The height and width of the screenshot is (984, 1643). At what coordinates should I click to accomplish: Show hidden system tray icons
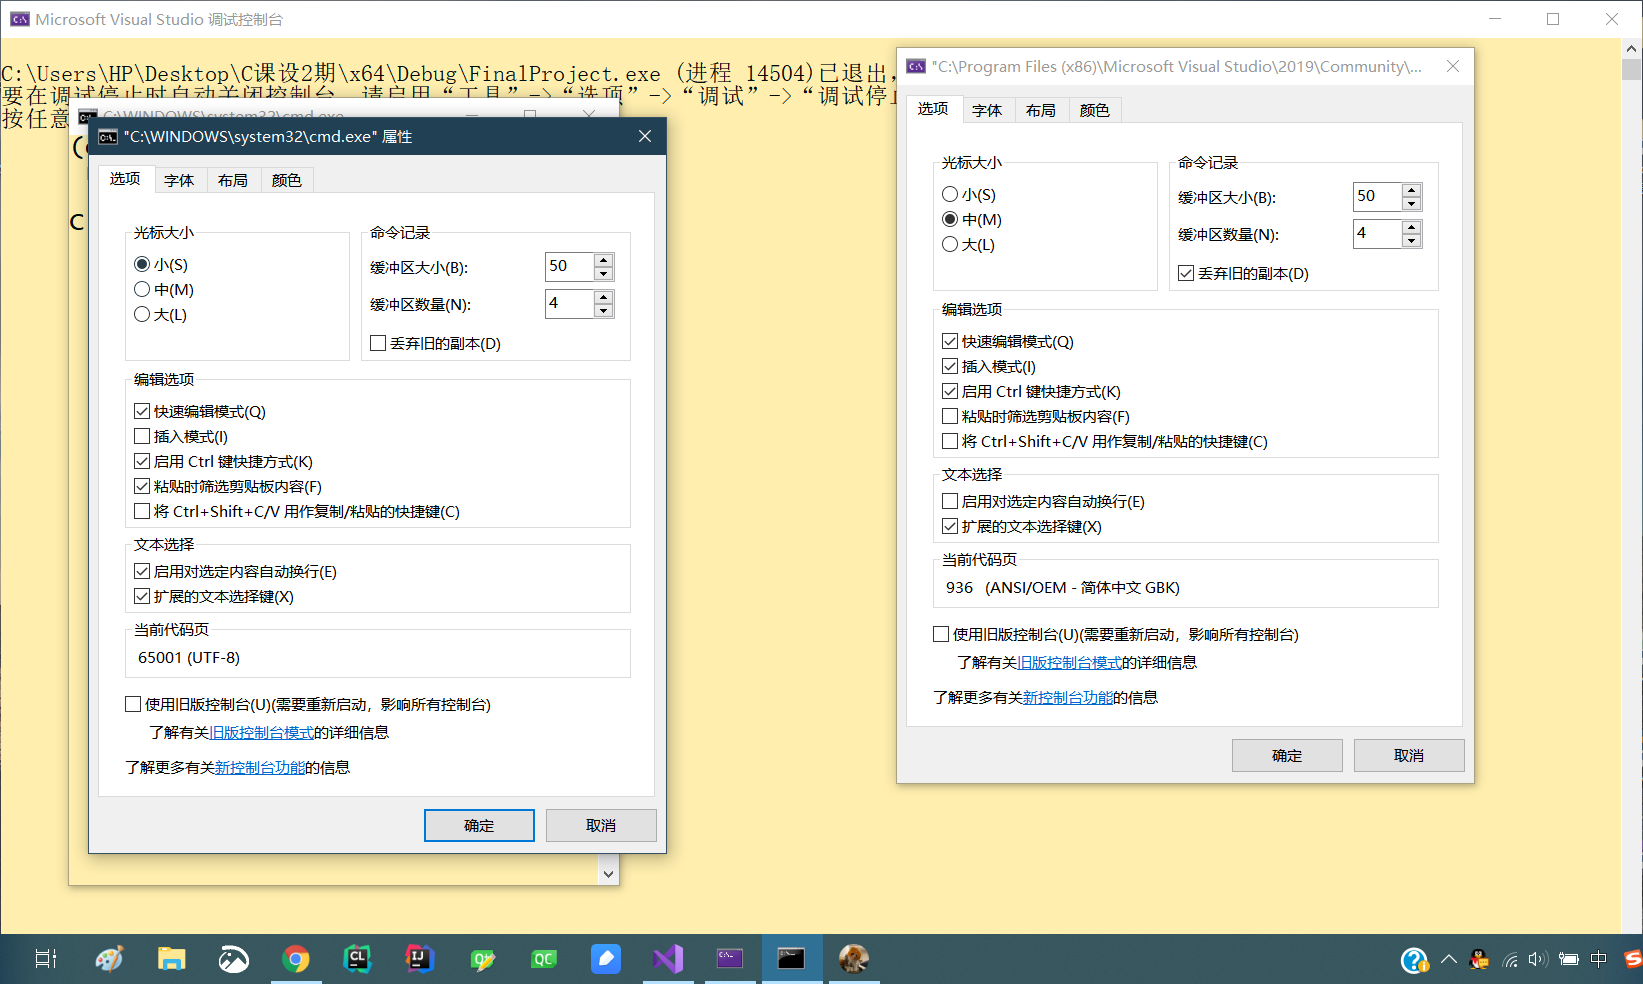1448,960
